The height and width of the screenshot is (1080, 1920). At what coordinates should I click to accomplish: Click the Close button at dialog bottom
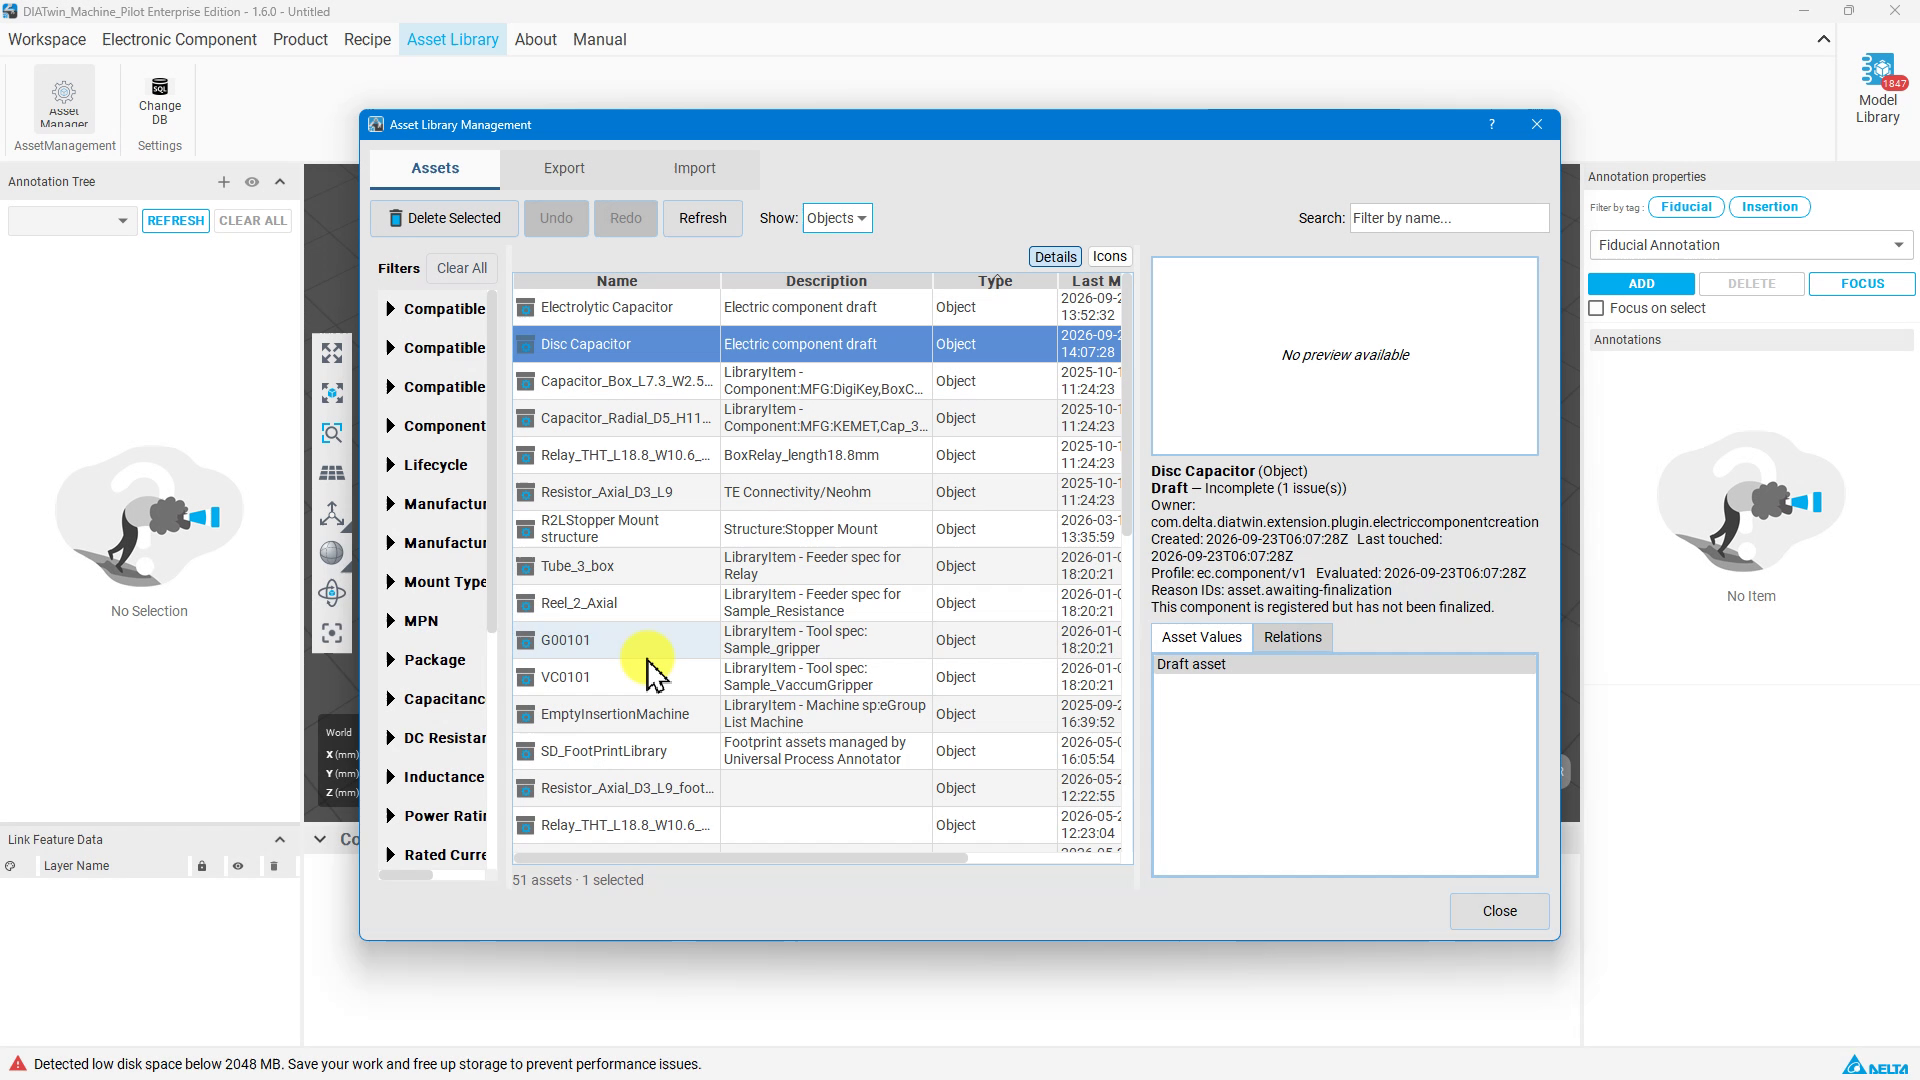pos(1499,912)
